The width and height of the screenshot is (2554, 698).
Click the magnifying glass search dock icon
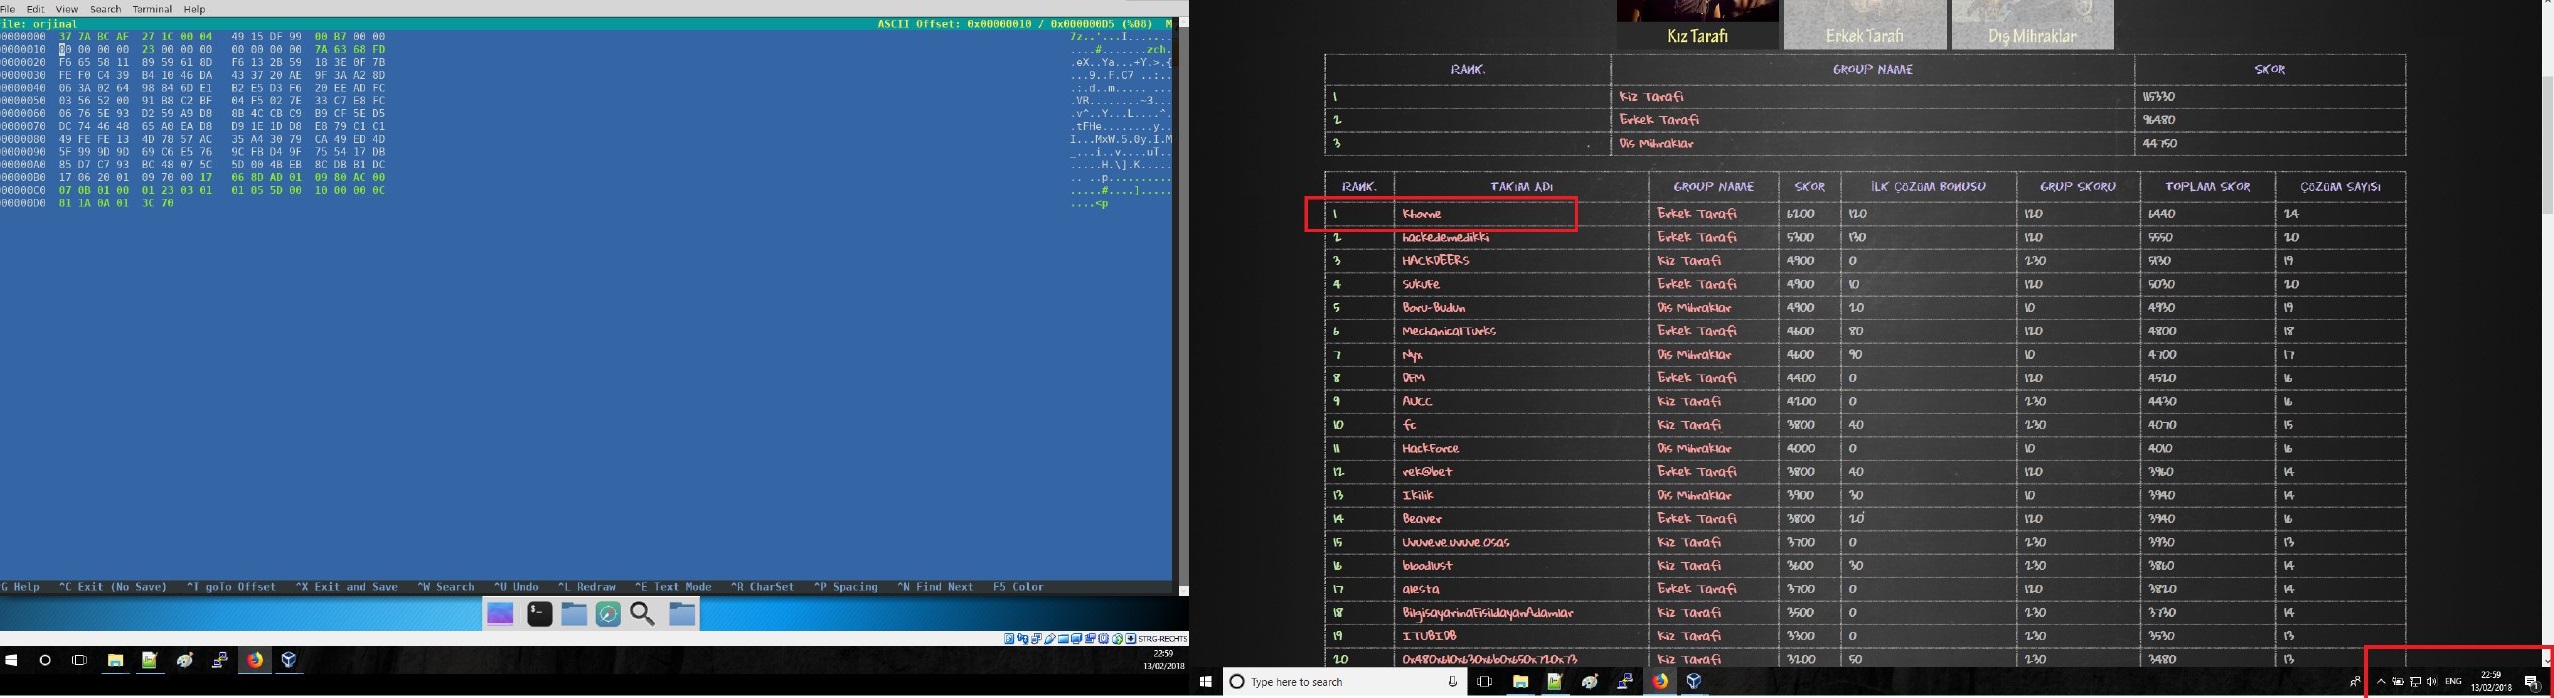(643, 614)
